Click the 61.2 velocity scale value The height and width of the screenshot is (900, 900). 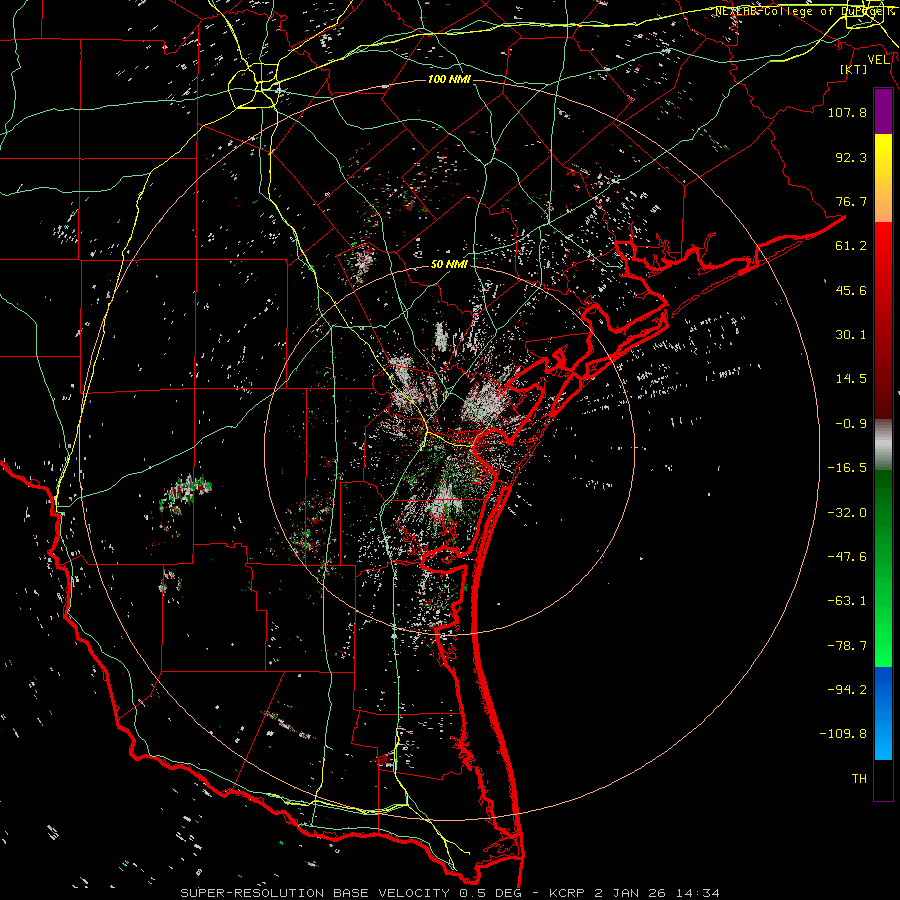click(x=851, y=246)
